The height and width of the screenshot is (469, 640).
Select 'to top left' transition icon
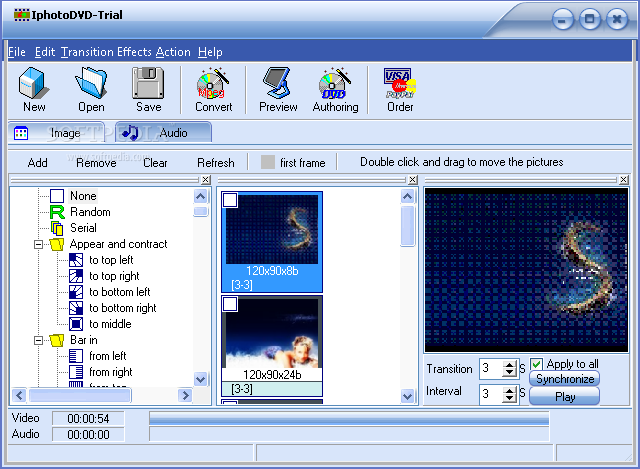coord(76,260)
